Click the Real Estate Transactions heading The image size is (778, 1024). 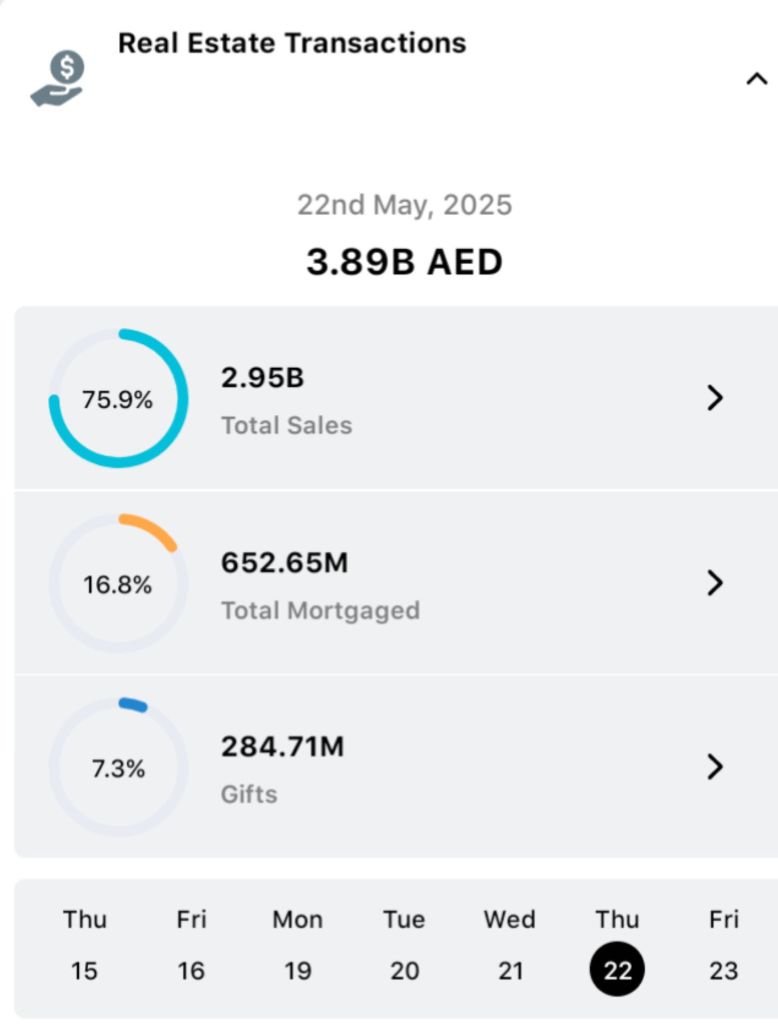click(x=292, y=43)
